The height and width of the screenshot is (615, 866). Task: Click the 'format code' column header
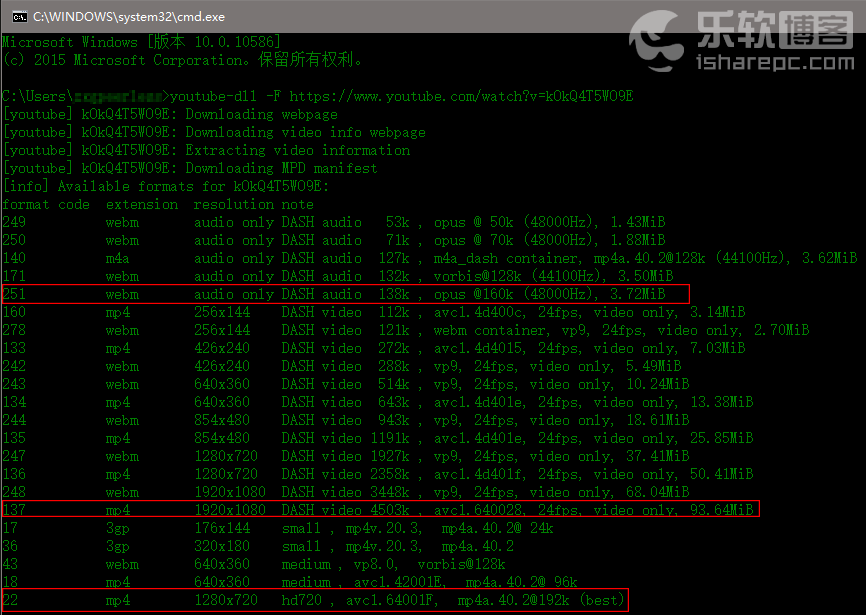pos(46,204)
